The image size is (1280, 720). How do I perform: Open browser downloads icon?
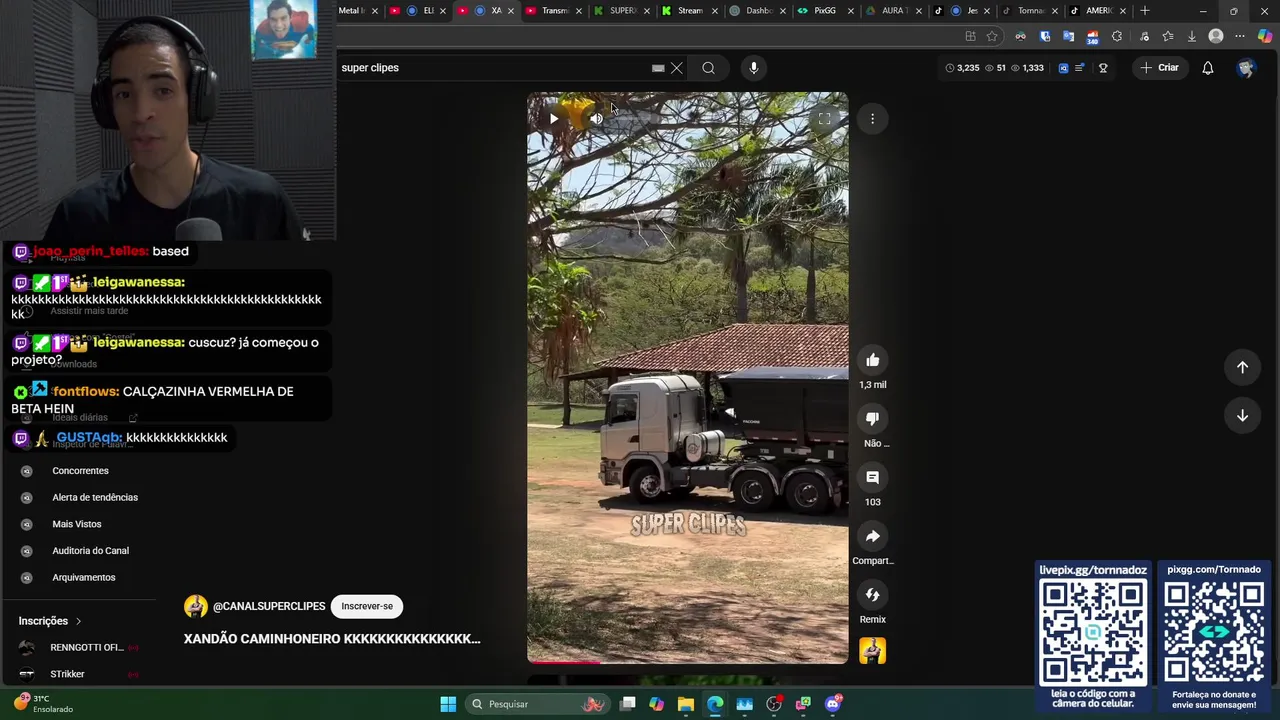click(x=1191, y=36)
